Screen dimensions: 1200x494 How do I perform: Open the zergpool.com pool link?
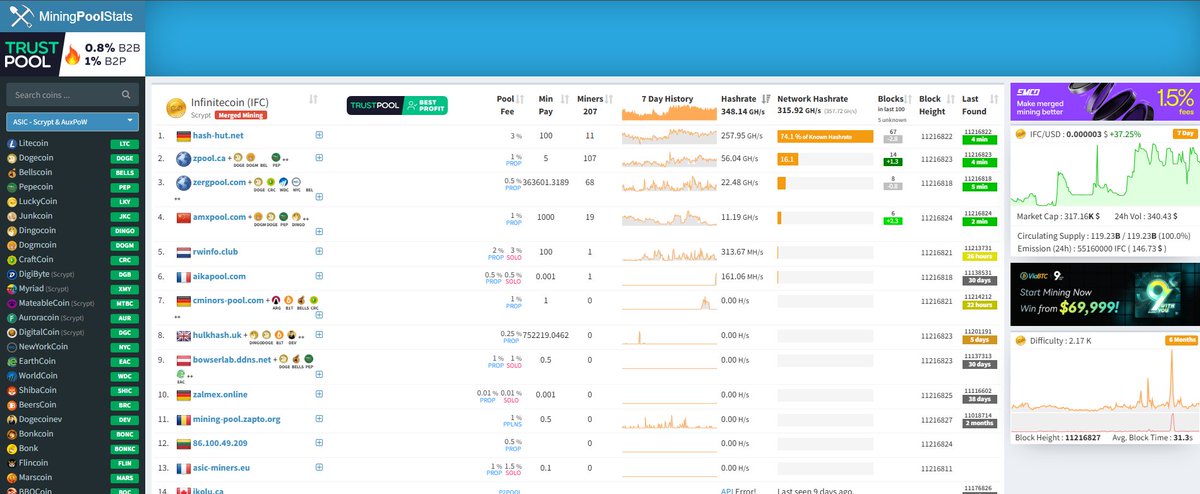pos(221,182)
